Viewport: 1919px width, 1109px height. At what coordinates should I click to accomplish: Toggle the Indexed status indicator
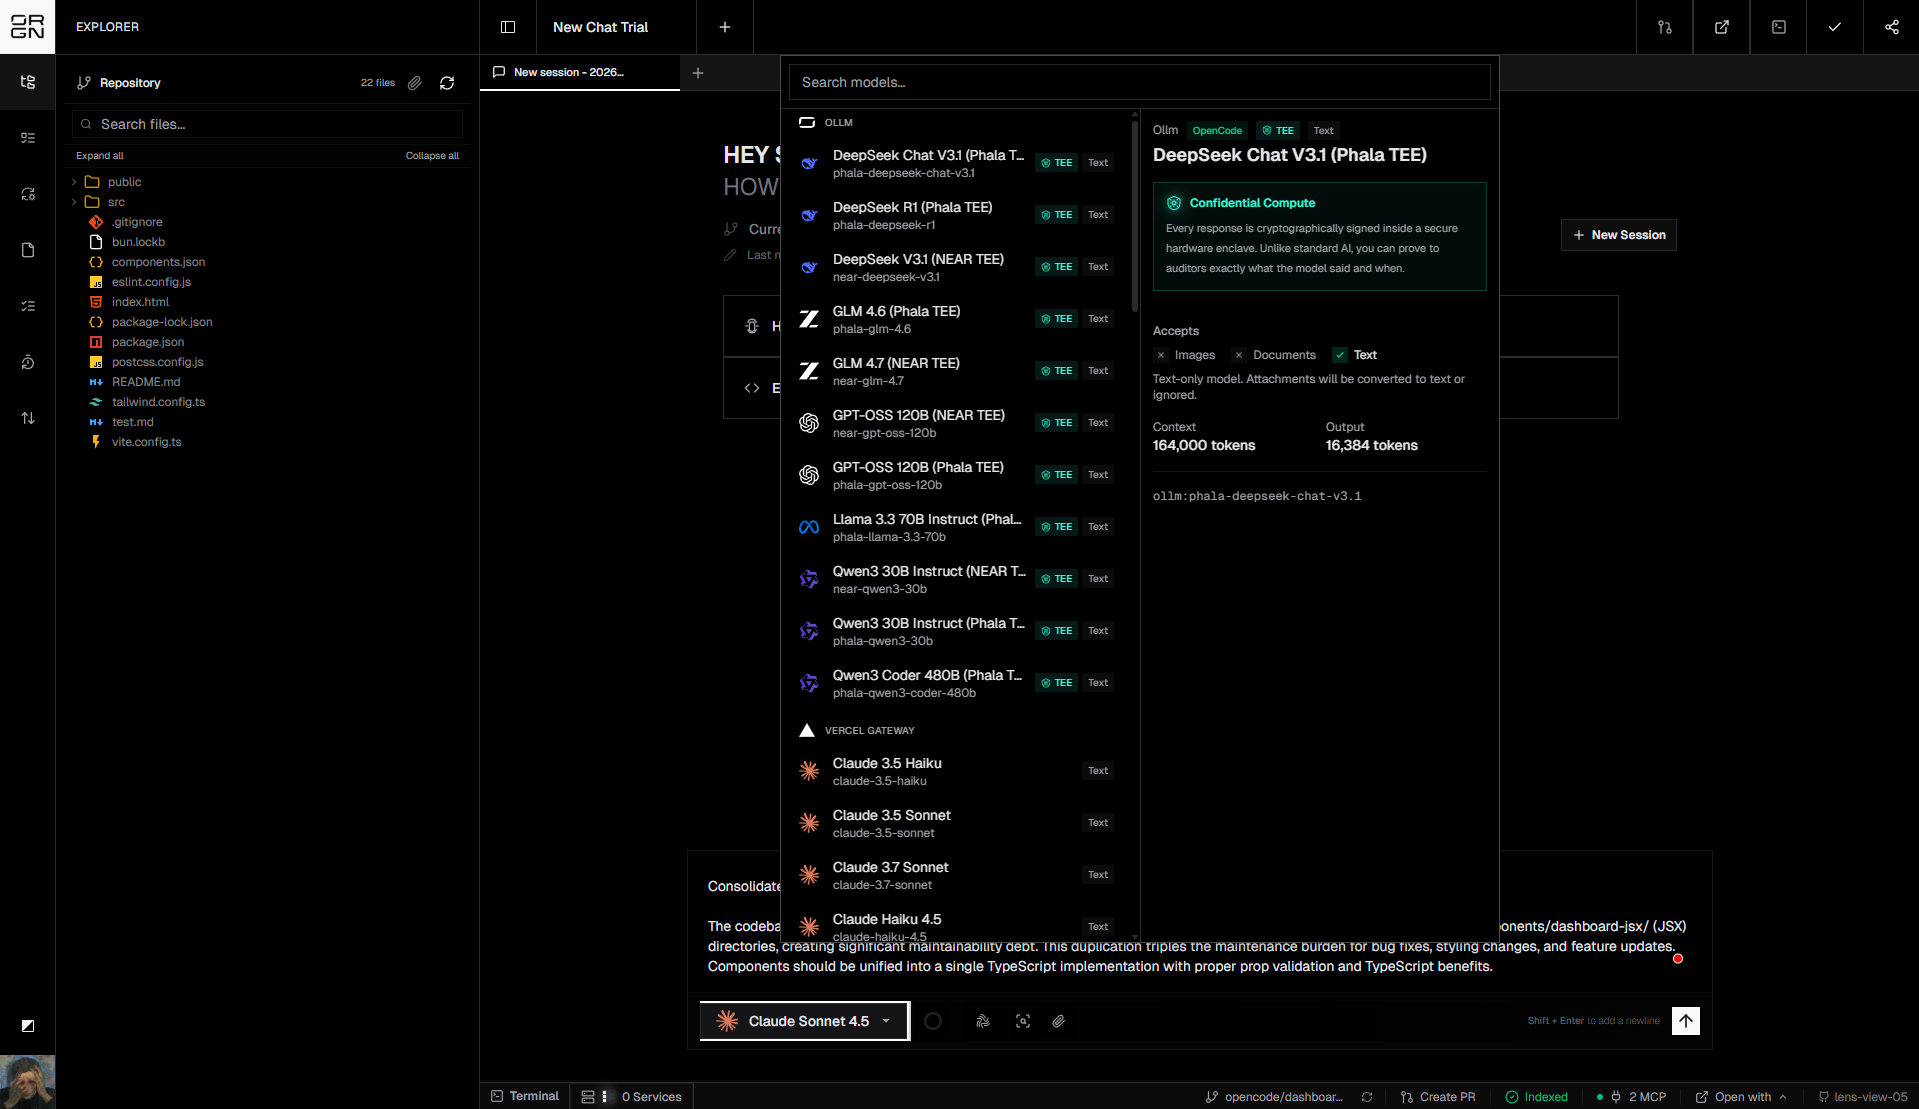[1537, 1097]
